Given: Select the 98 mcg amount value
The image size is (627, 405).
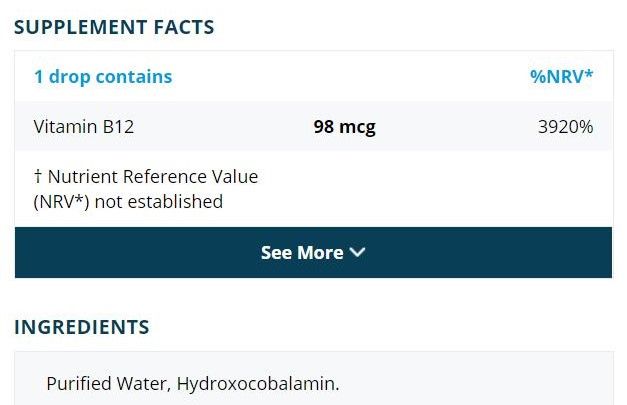Looking at the screenshot, I should [344, 127].
